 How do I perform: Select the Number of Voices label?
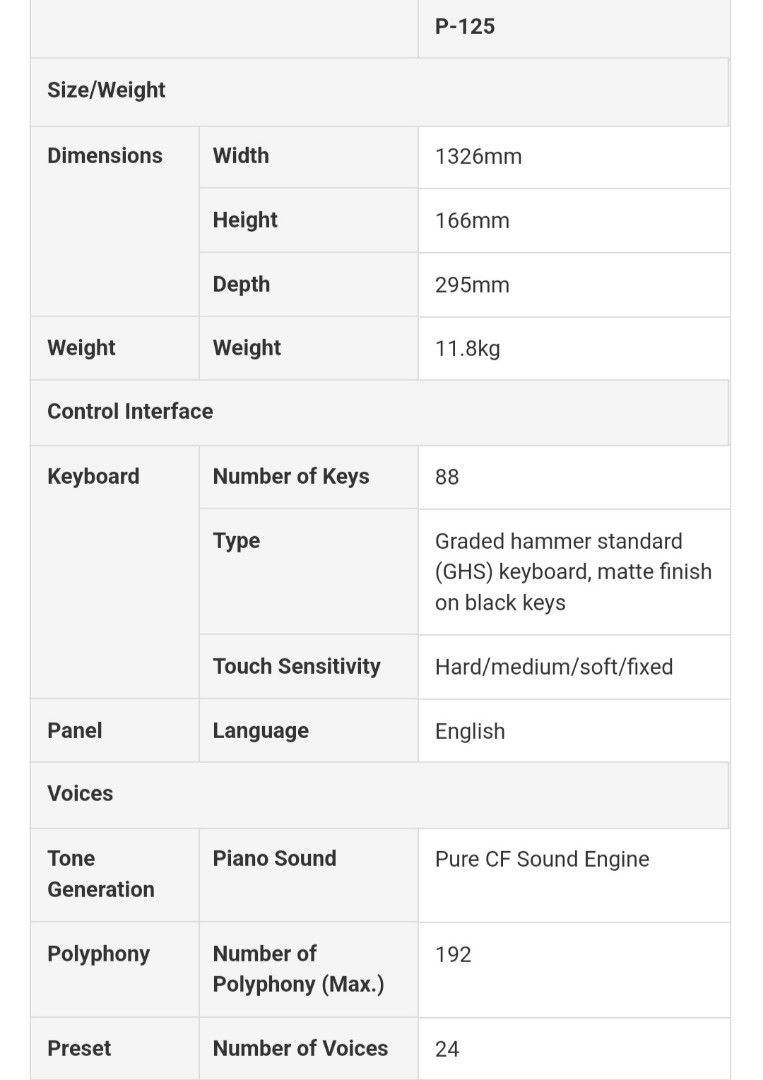tap(300, 1049)
